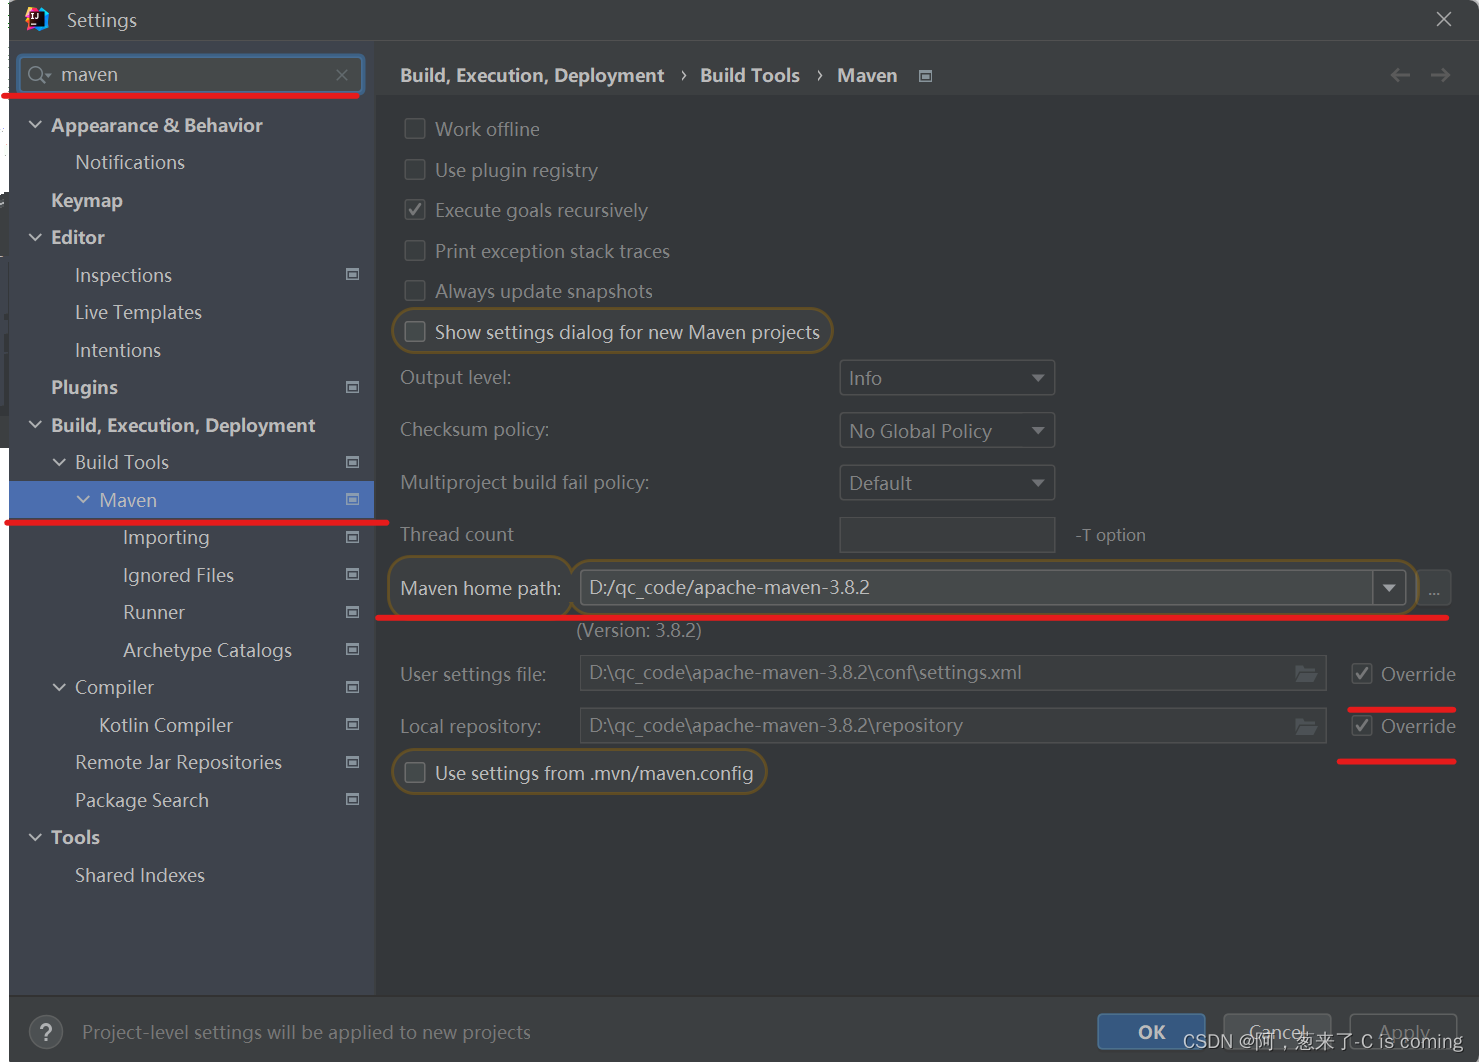Click project-level icon next to Importing
The height and width of the screenshot is (1062, 1479).
352,537
